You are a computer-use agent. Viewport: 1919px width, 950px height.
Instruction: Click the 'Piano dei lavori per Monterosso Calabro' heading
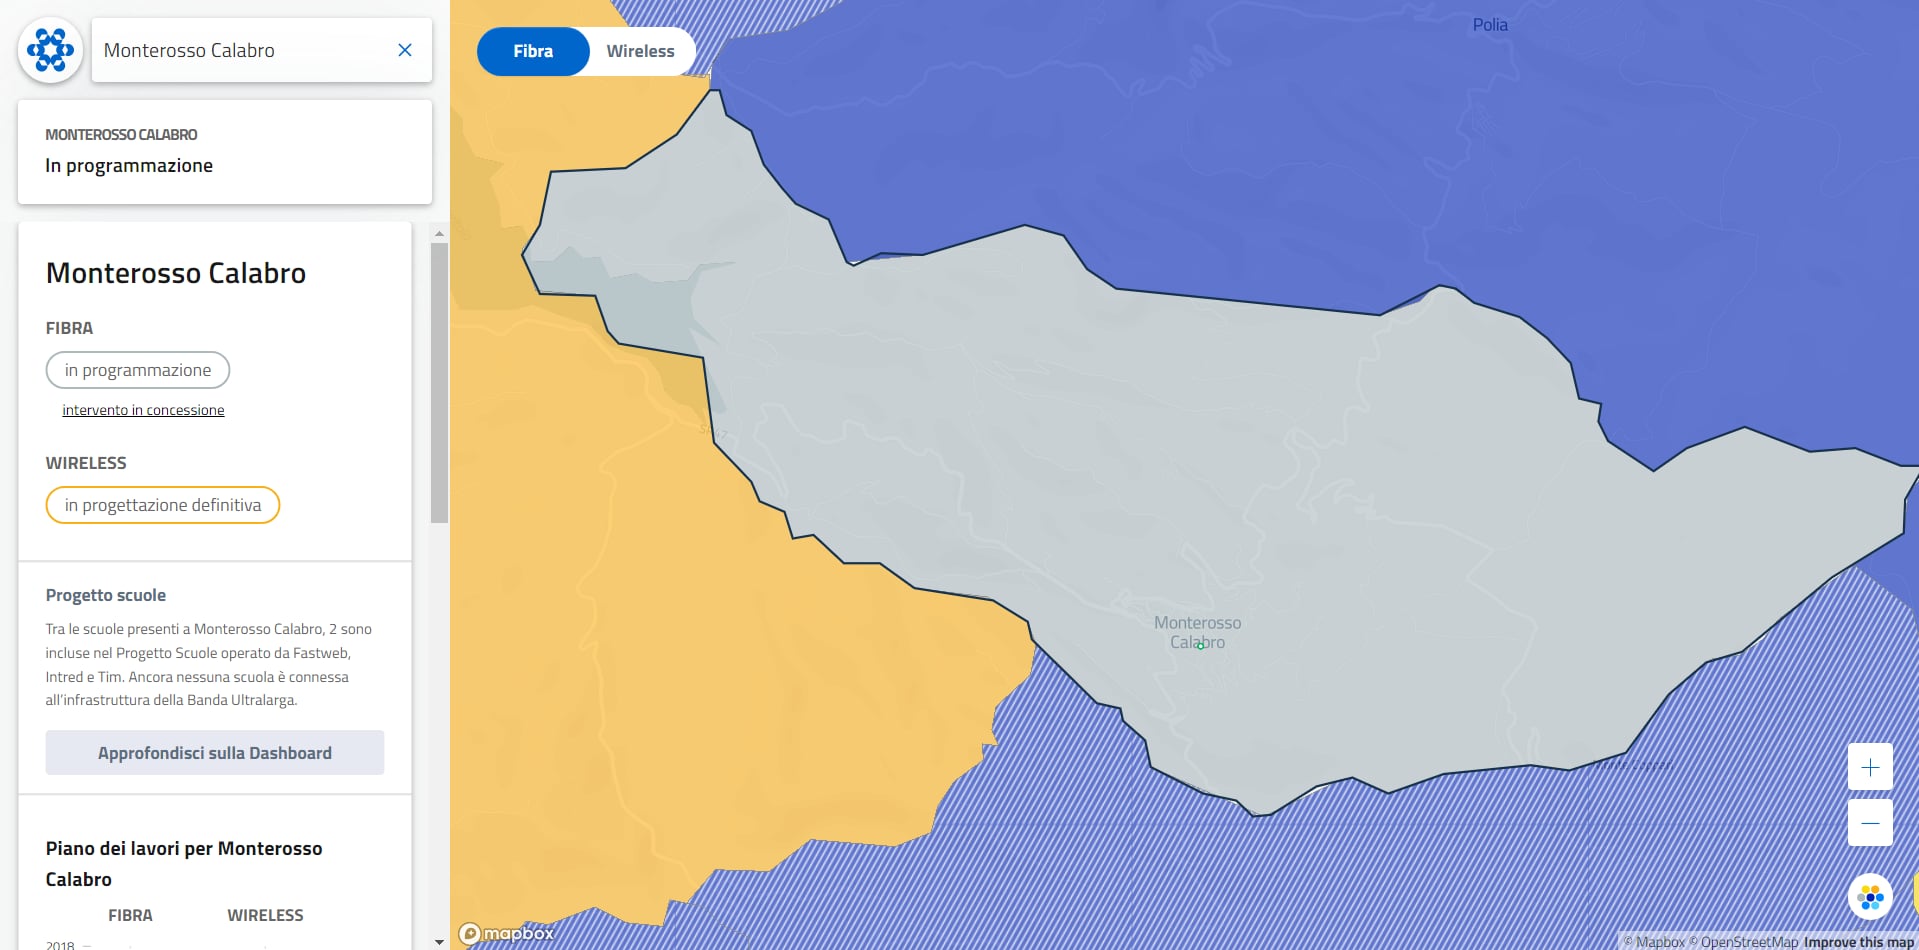pyautogui.click(x=184, y=864)
